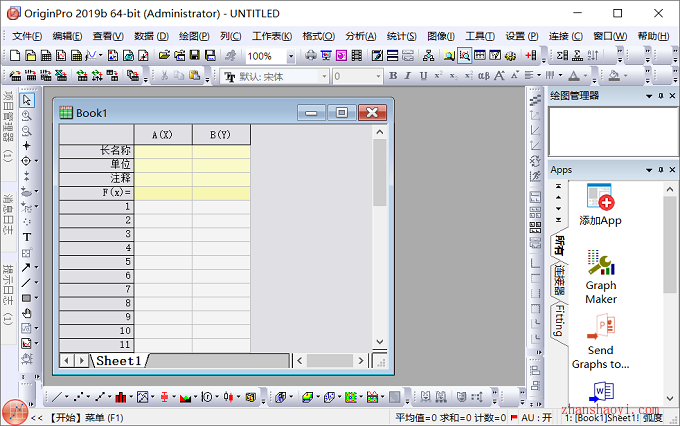Open the Apps panel options arrow
This screenshot has width=680, height=426.
point(649,170)
